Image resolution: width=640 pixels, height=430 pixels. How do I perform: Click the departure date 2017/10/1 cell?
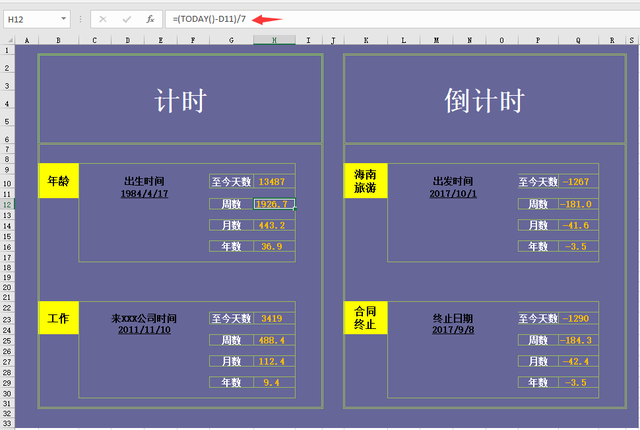(x=453, y=193)
